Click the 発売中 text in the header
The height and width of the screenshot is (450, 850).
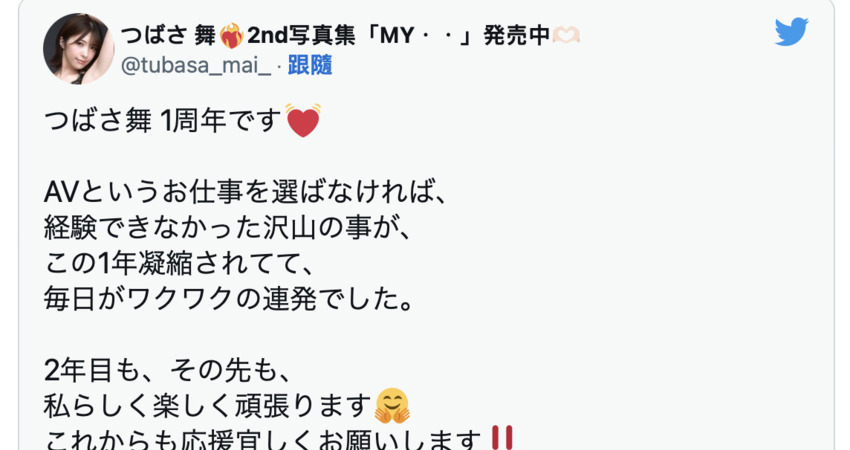tap(517, 36)
